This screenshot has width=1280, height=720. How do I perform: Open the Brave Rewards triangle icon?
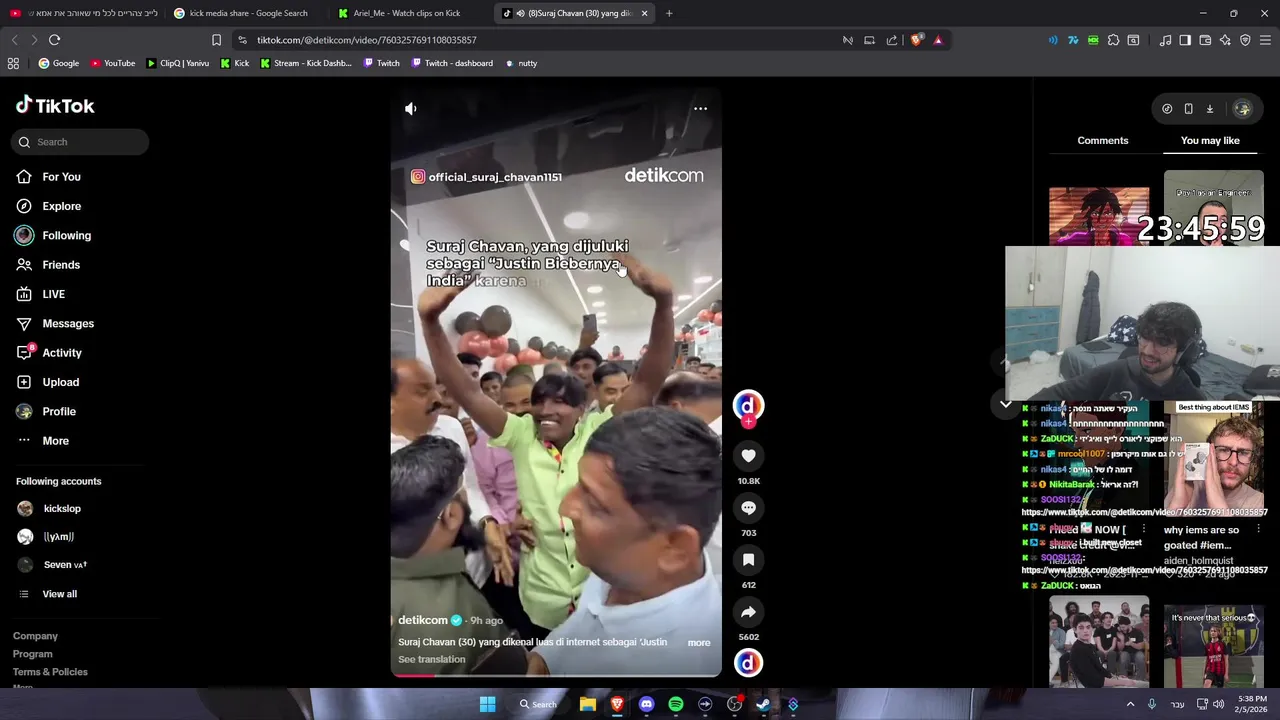938,40
